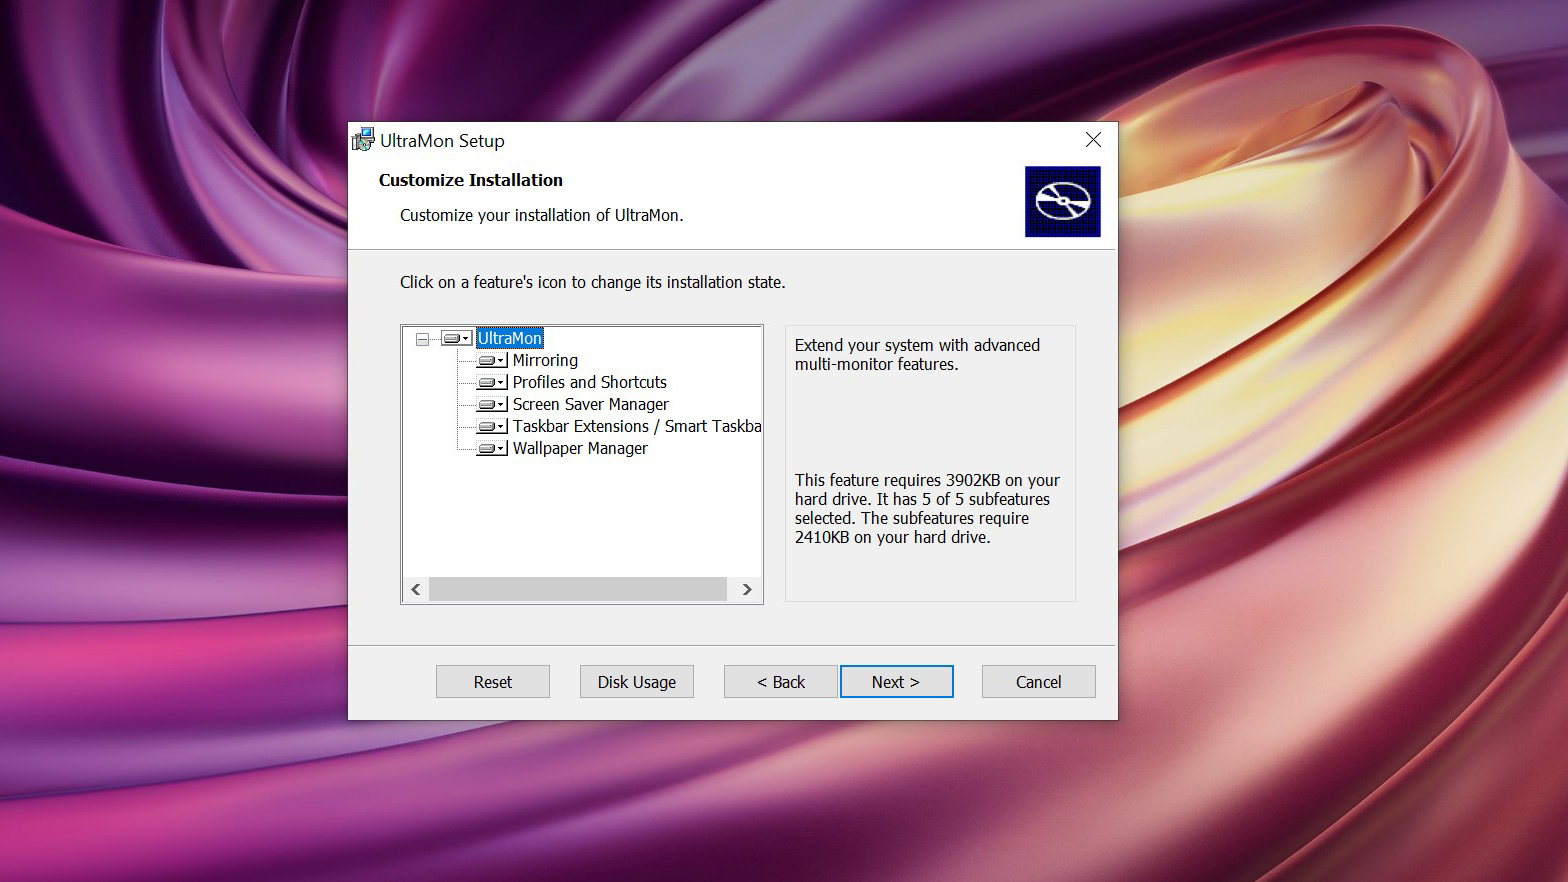This screenshot has width=1568, height=882.
Task: Continue with the Next > button
Action: coord(897,682)
